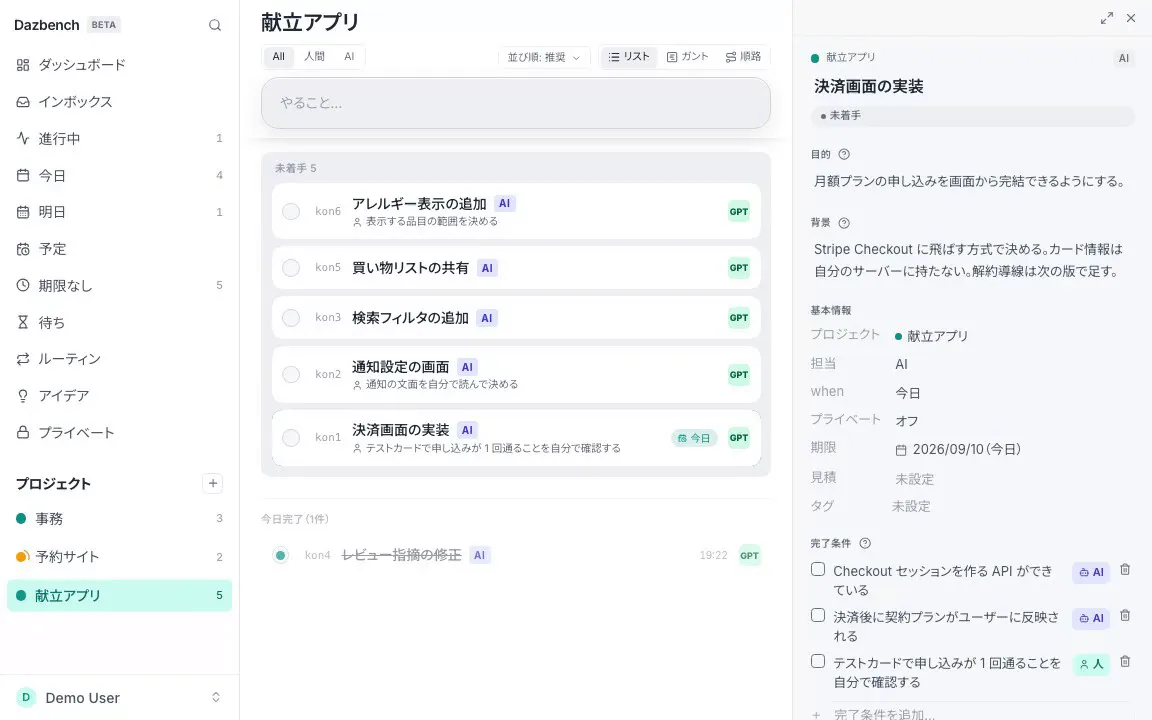Edit the 目的 description text
1152x720 pixels.
(x=969, y=181)
